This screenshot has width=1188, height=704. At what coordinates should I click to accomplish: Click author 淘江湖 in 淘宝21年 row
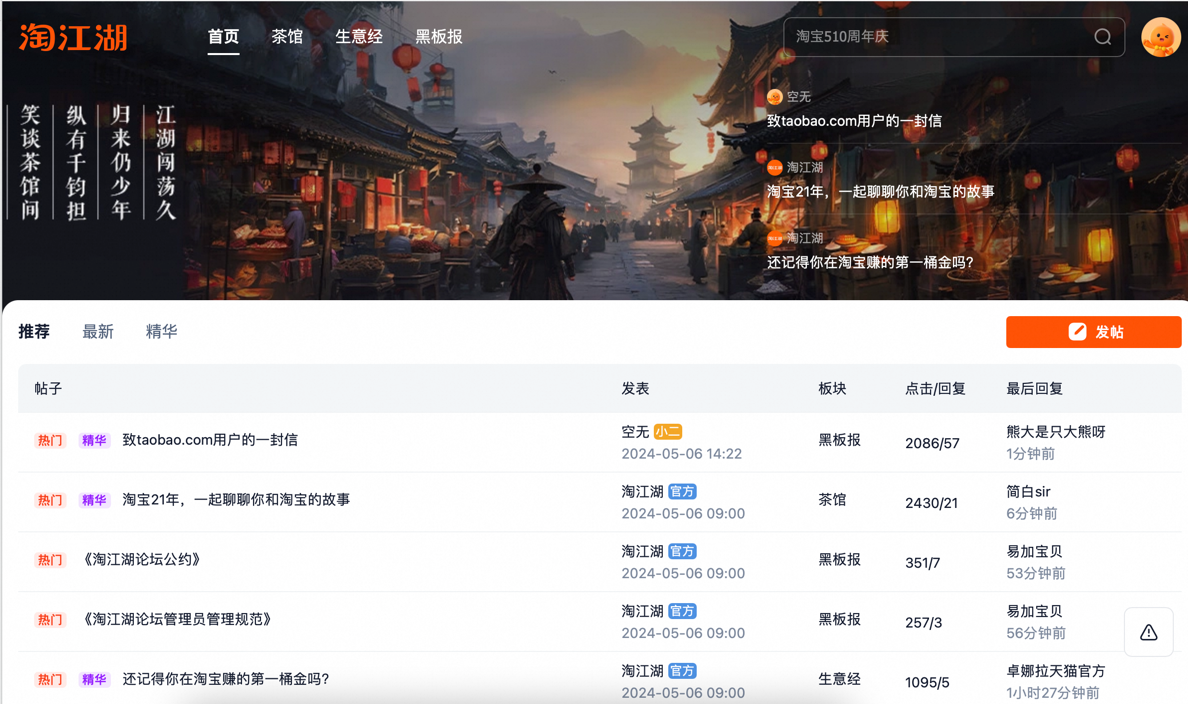pyautogui.click(x=642, y=492)
